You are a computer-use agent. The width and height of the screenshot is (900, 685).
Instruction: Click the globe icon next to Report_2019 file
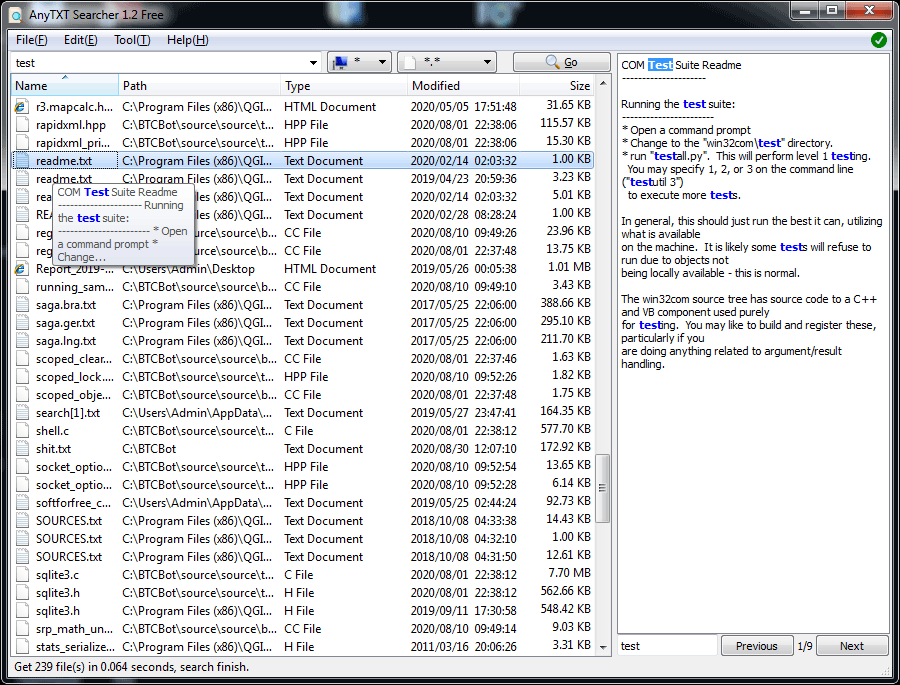22,268
